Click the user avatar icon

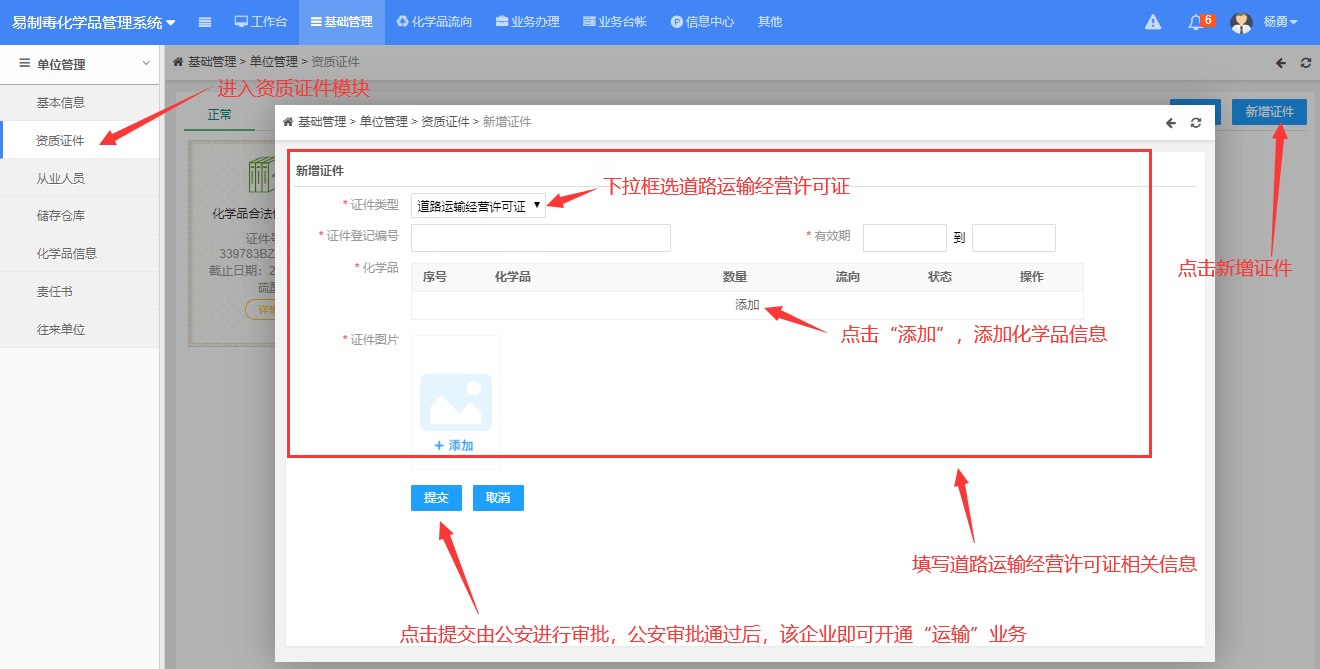click(x=1241, y=22)
